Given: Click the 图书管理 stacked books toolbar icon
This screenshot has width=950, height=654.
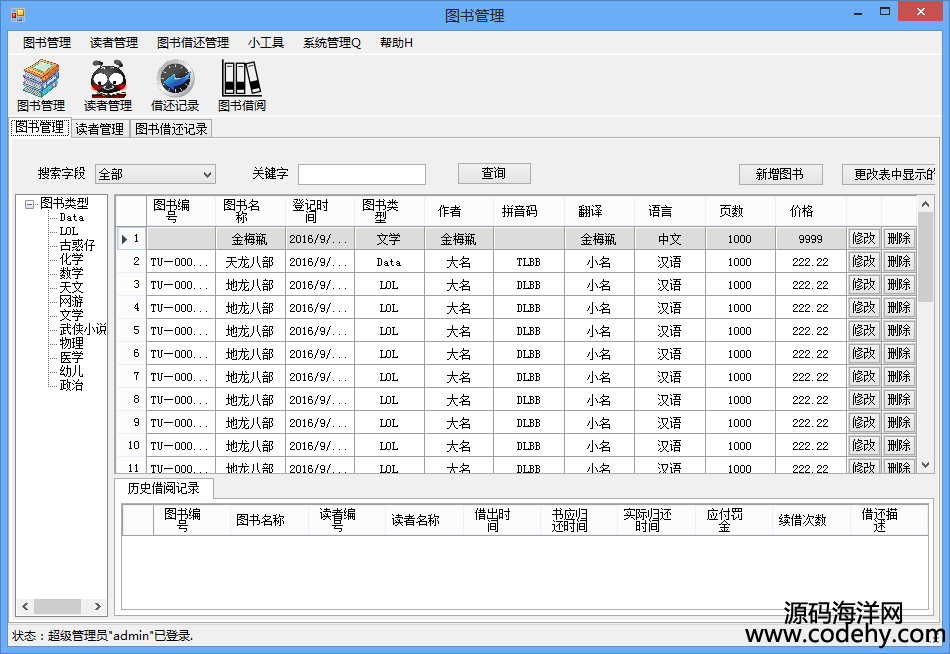Looking at the screenshot, I should (x=41, y=79).
